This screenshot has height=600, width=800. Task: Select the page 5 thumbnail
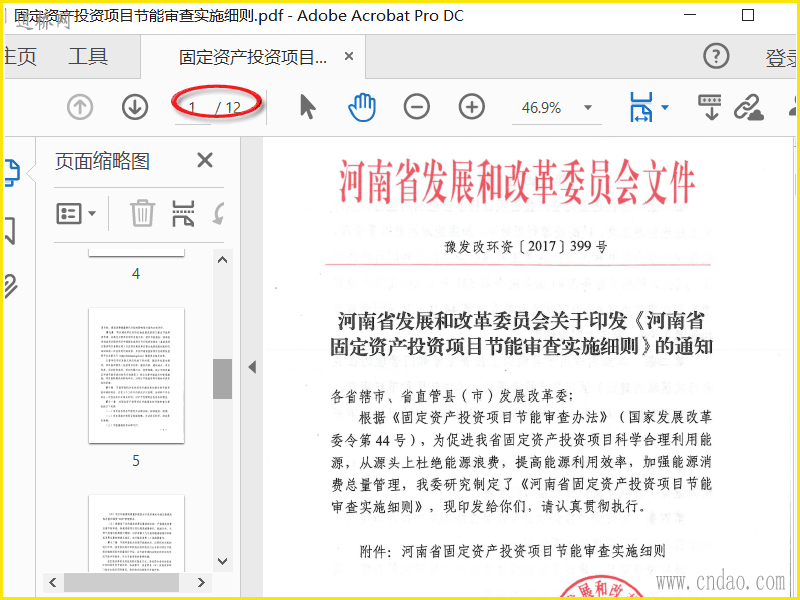(x=136, y=376)
